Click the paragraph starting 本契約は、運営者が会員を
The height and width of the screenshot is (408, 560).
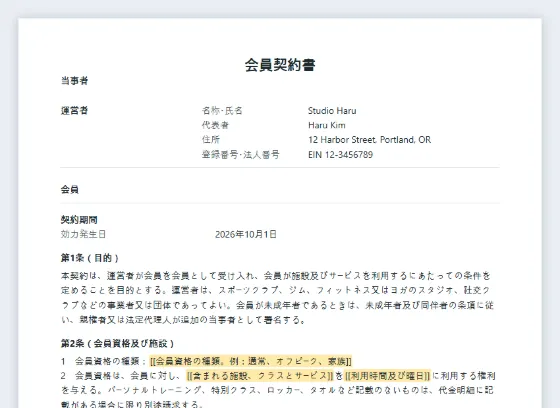pos(277,298)
